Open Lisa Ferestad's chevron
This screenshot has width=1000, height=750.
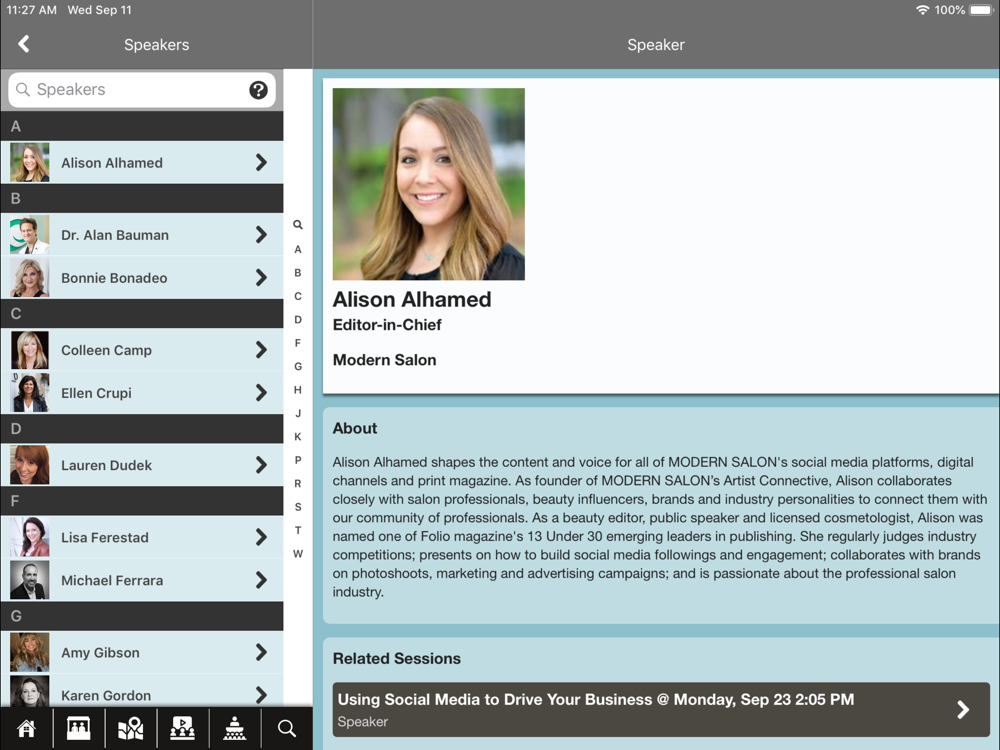click(x=261, y=537)
